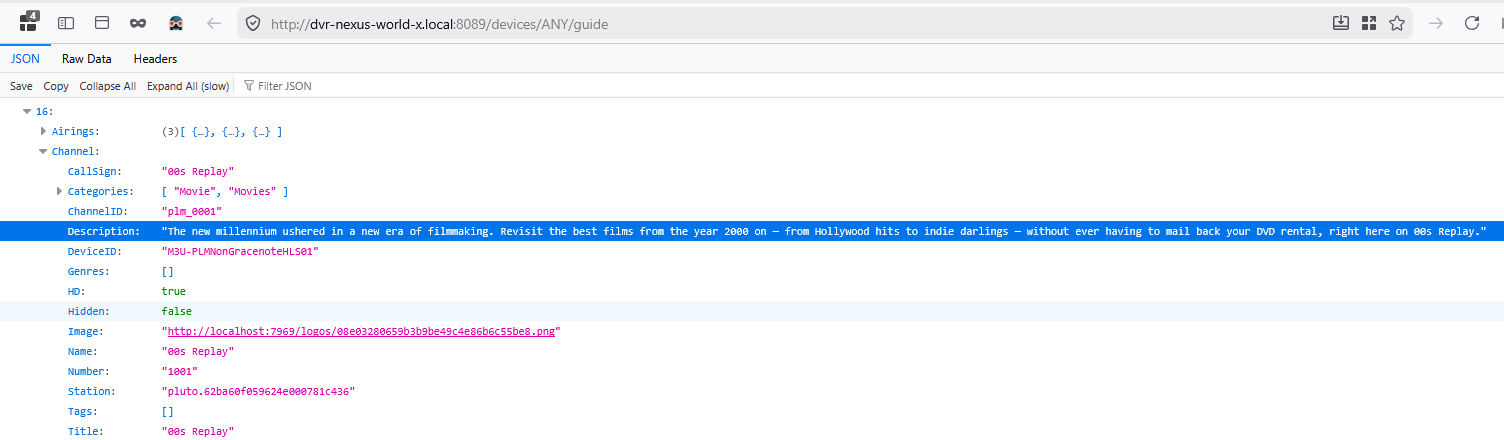Reload the page
Screen dimensions: 1504x440
tap(1472, 23)
